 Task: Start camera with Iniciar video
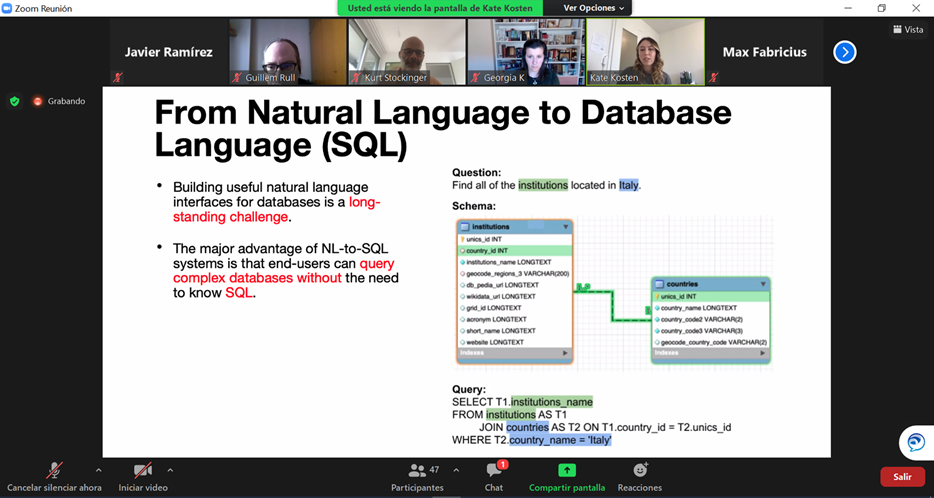pyautogui.click(x=142, y=478)
